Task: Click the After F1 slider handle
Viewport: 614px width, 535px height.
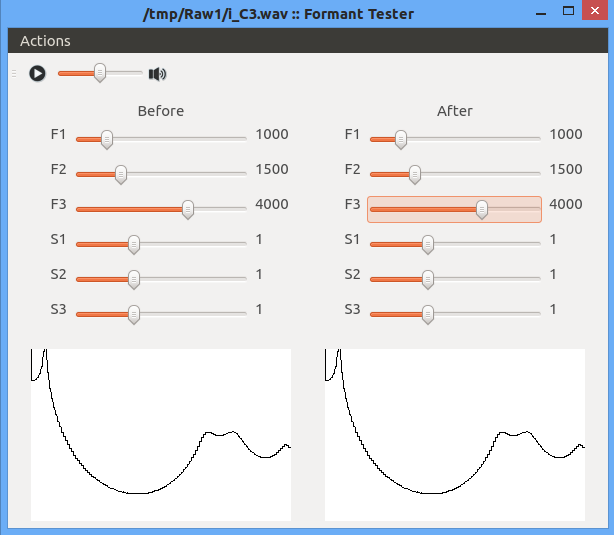Action: point(401,139)
